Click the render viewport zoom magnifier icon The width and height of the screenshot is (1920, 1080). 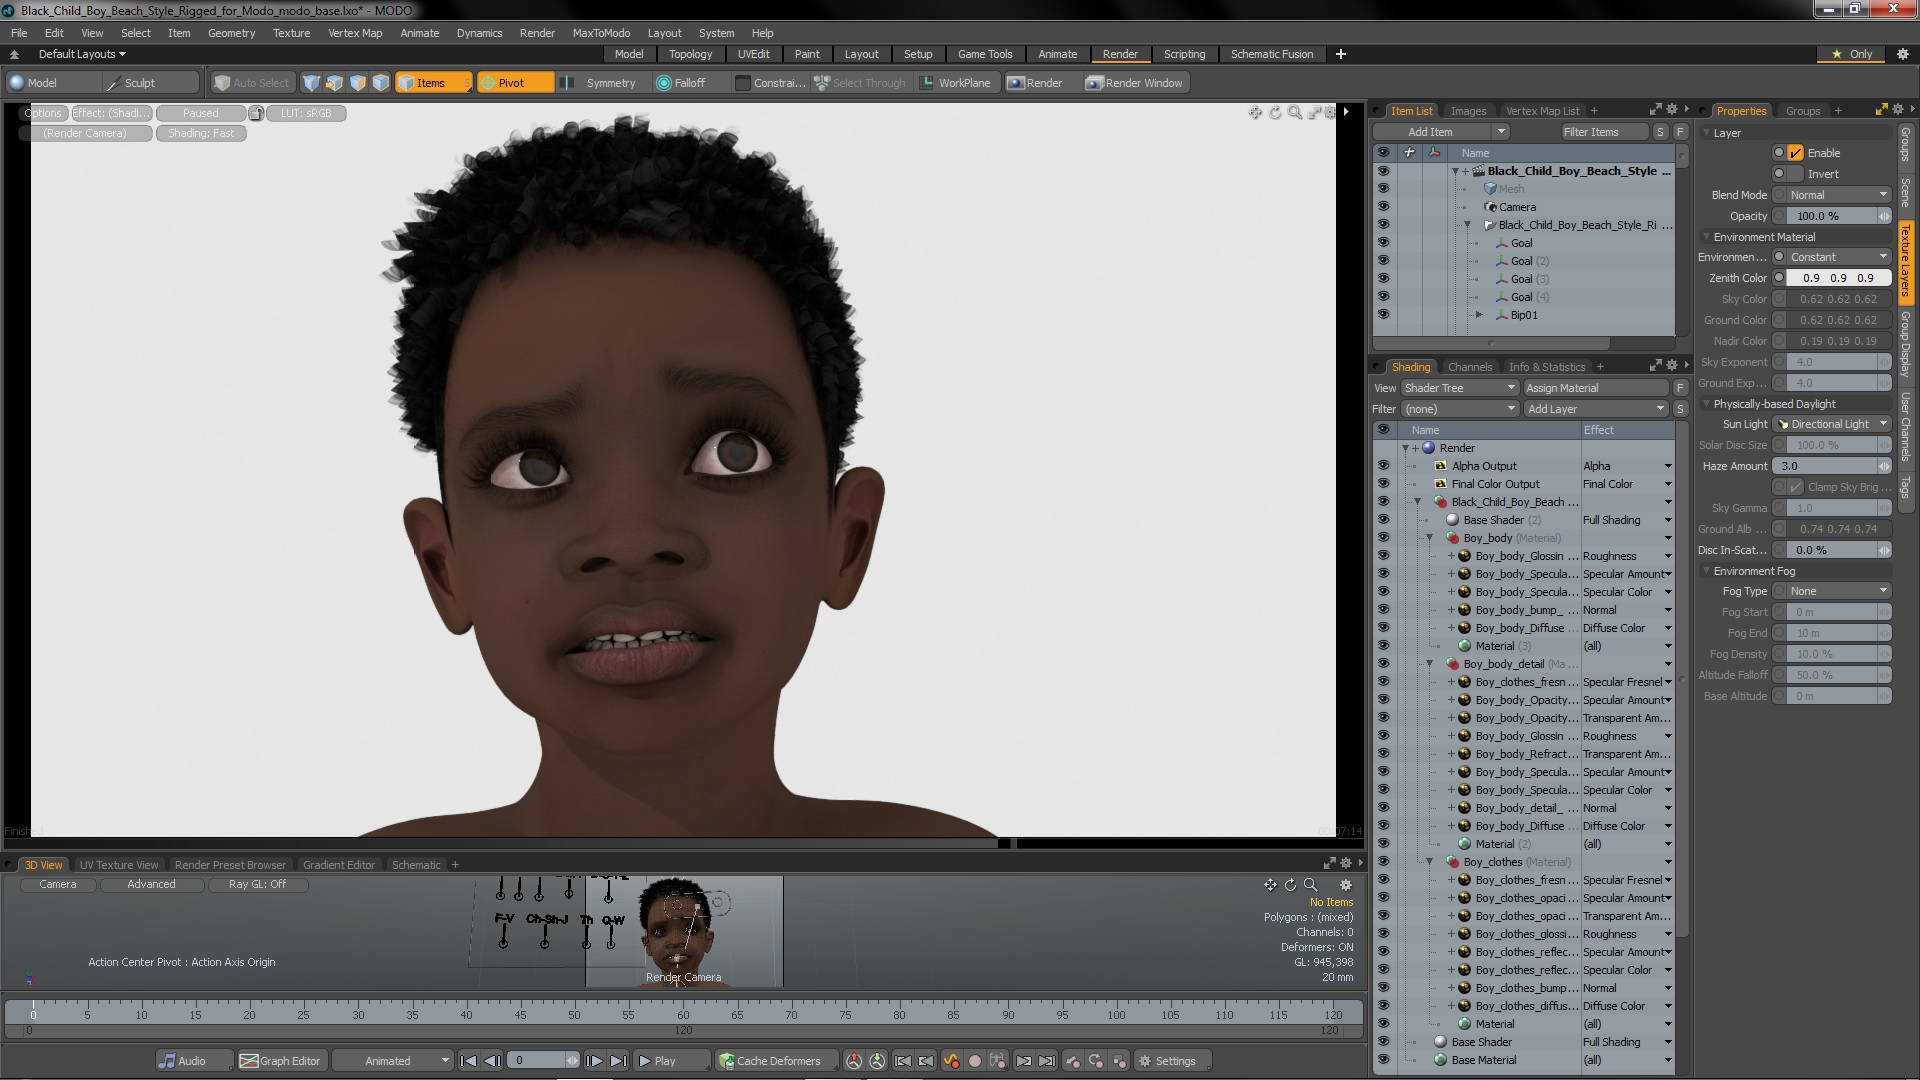pos(1295,113)
